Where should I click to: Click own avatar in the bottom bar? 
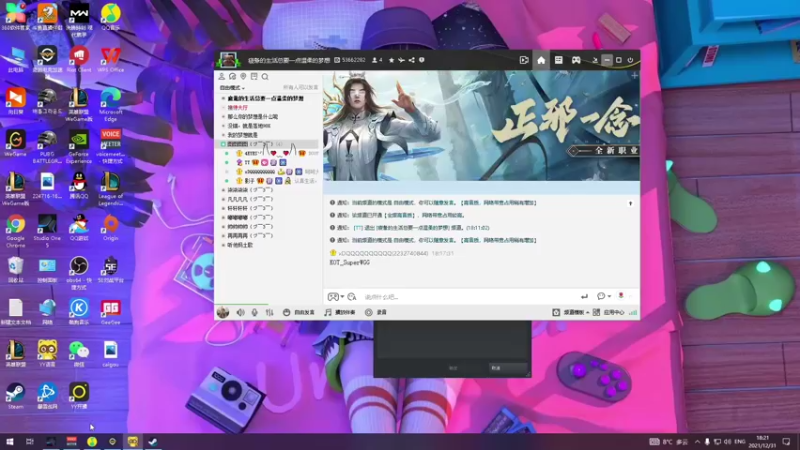tap(223, 312)
